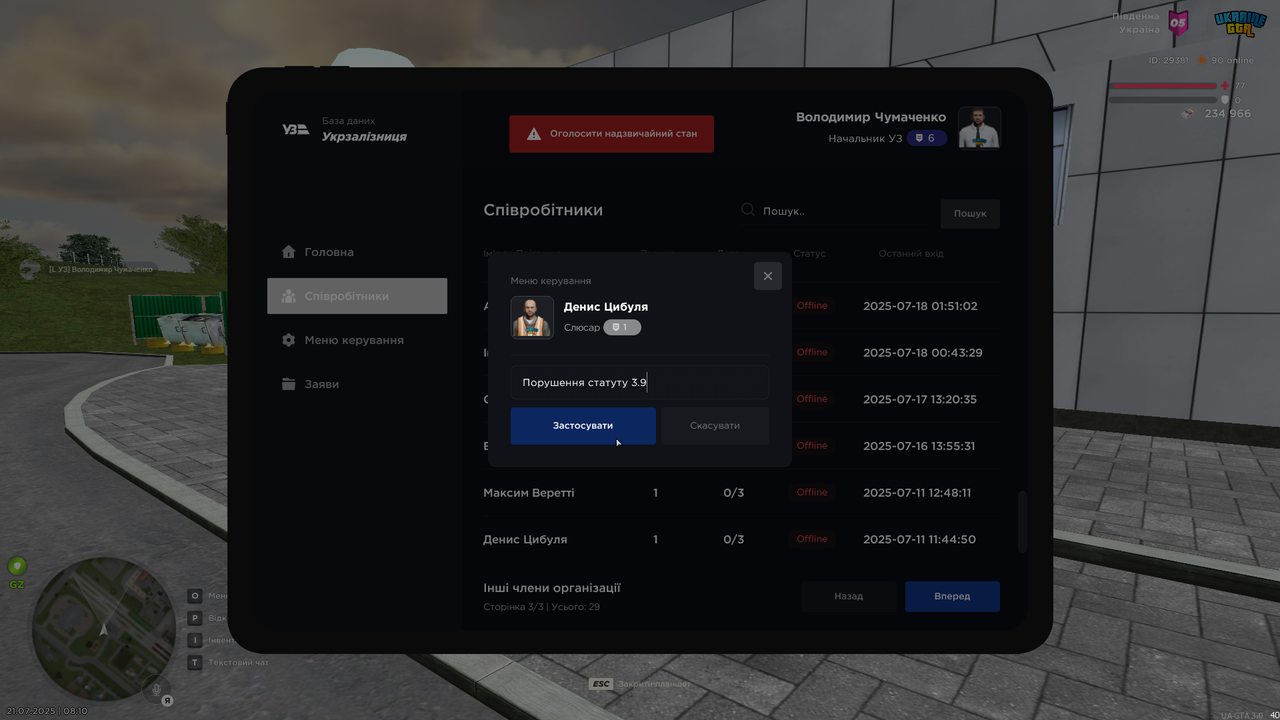This screenshot has height=720, width=1280.
Task: Click the folder icon beside Заяви
Action: pos(289,384)
